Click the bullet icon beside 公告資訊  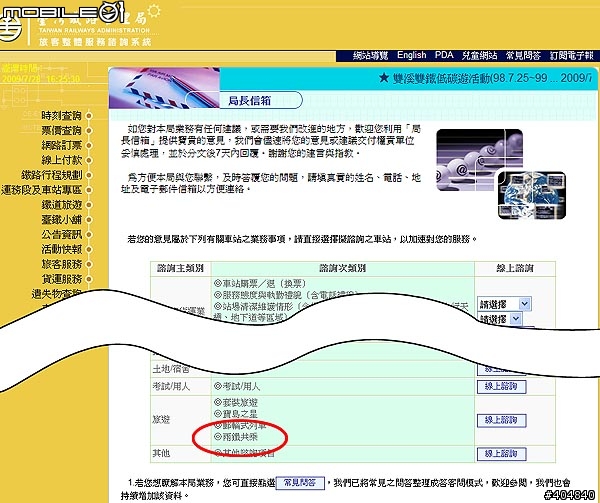click(89, 234)
